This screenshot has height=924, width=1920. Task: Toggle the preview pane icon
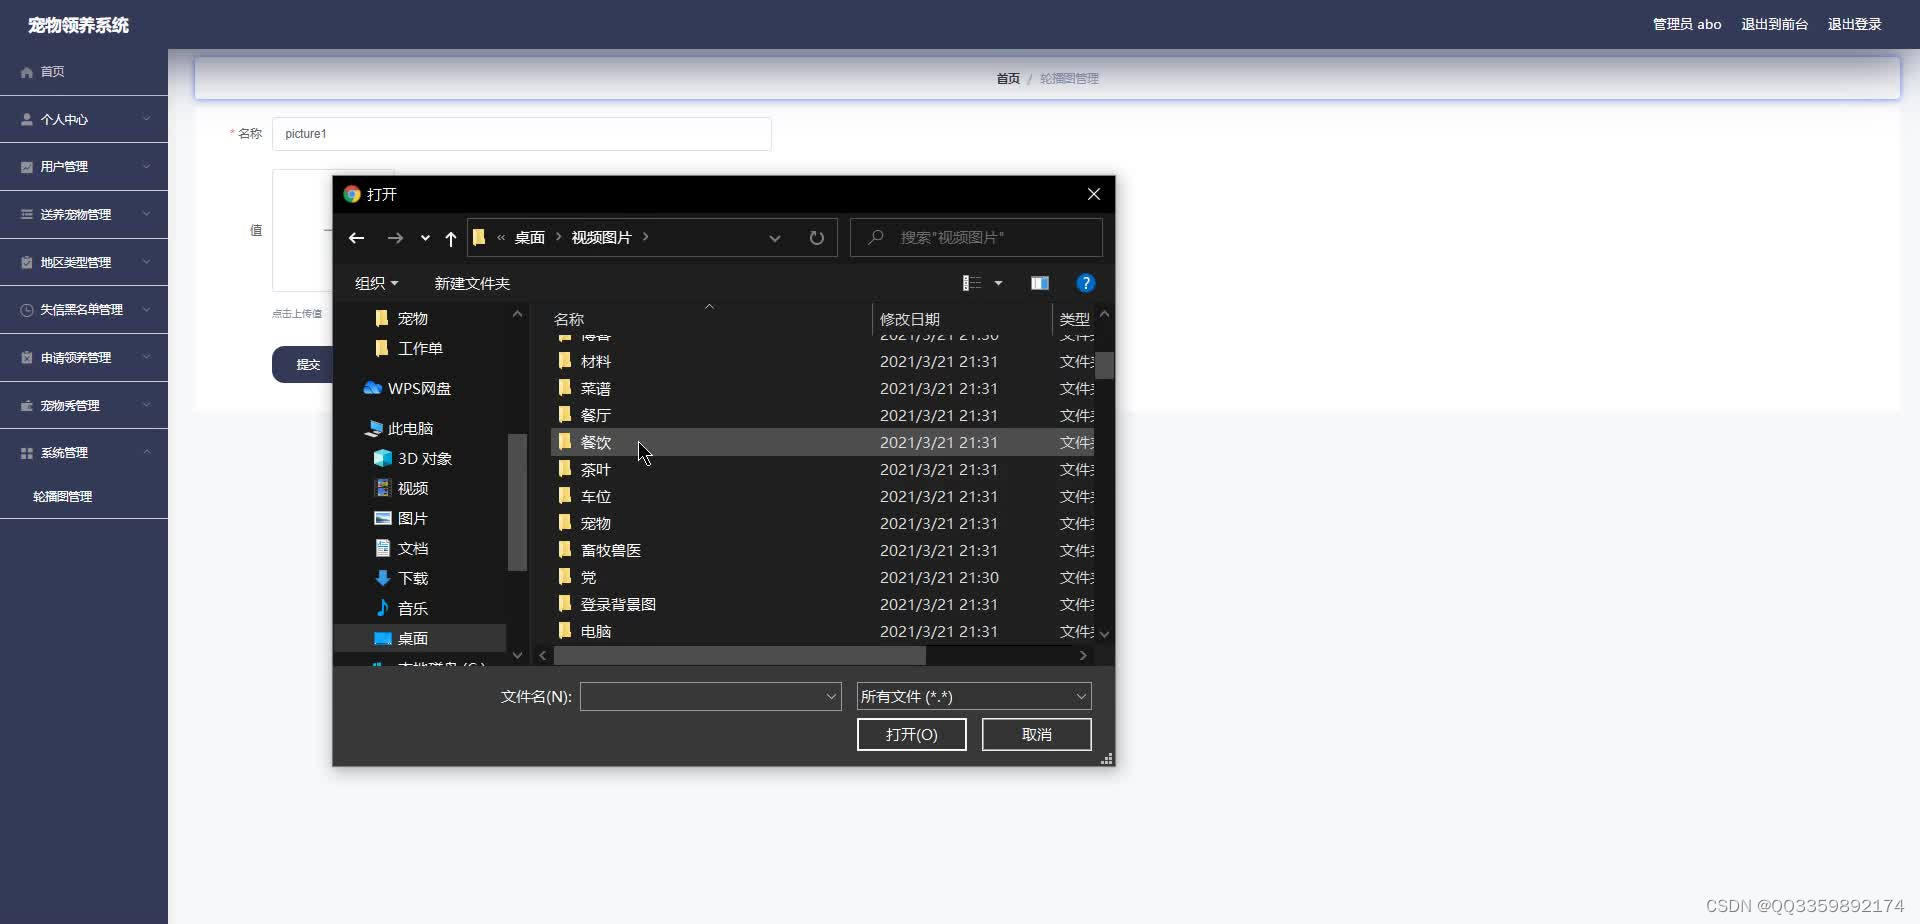[x=1040, y=283]
